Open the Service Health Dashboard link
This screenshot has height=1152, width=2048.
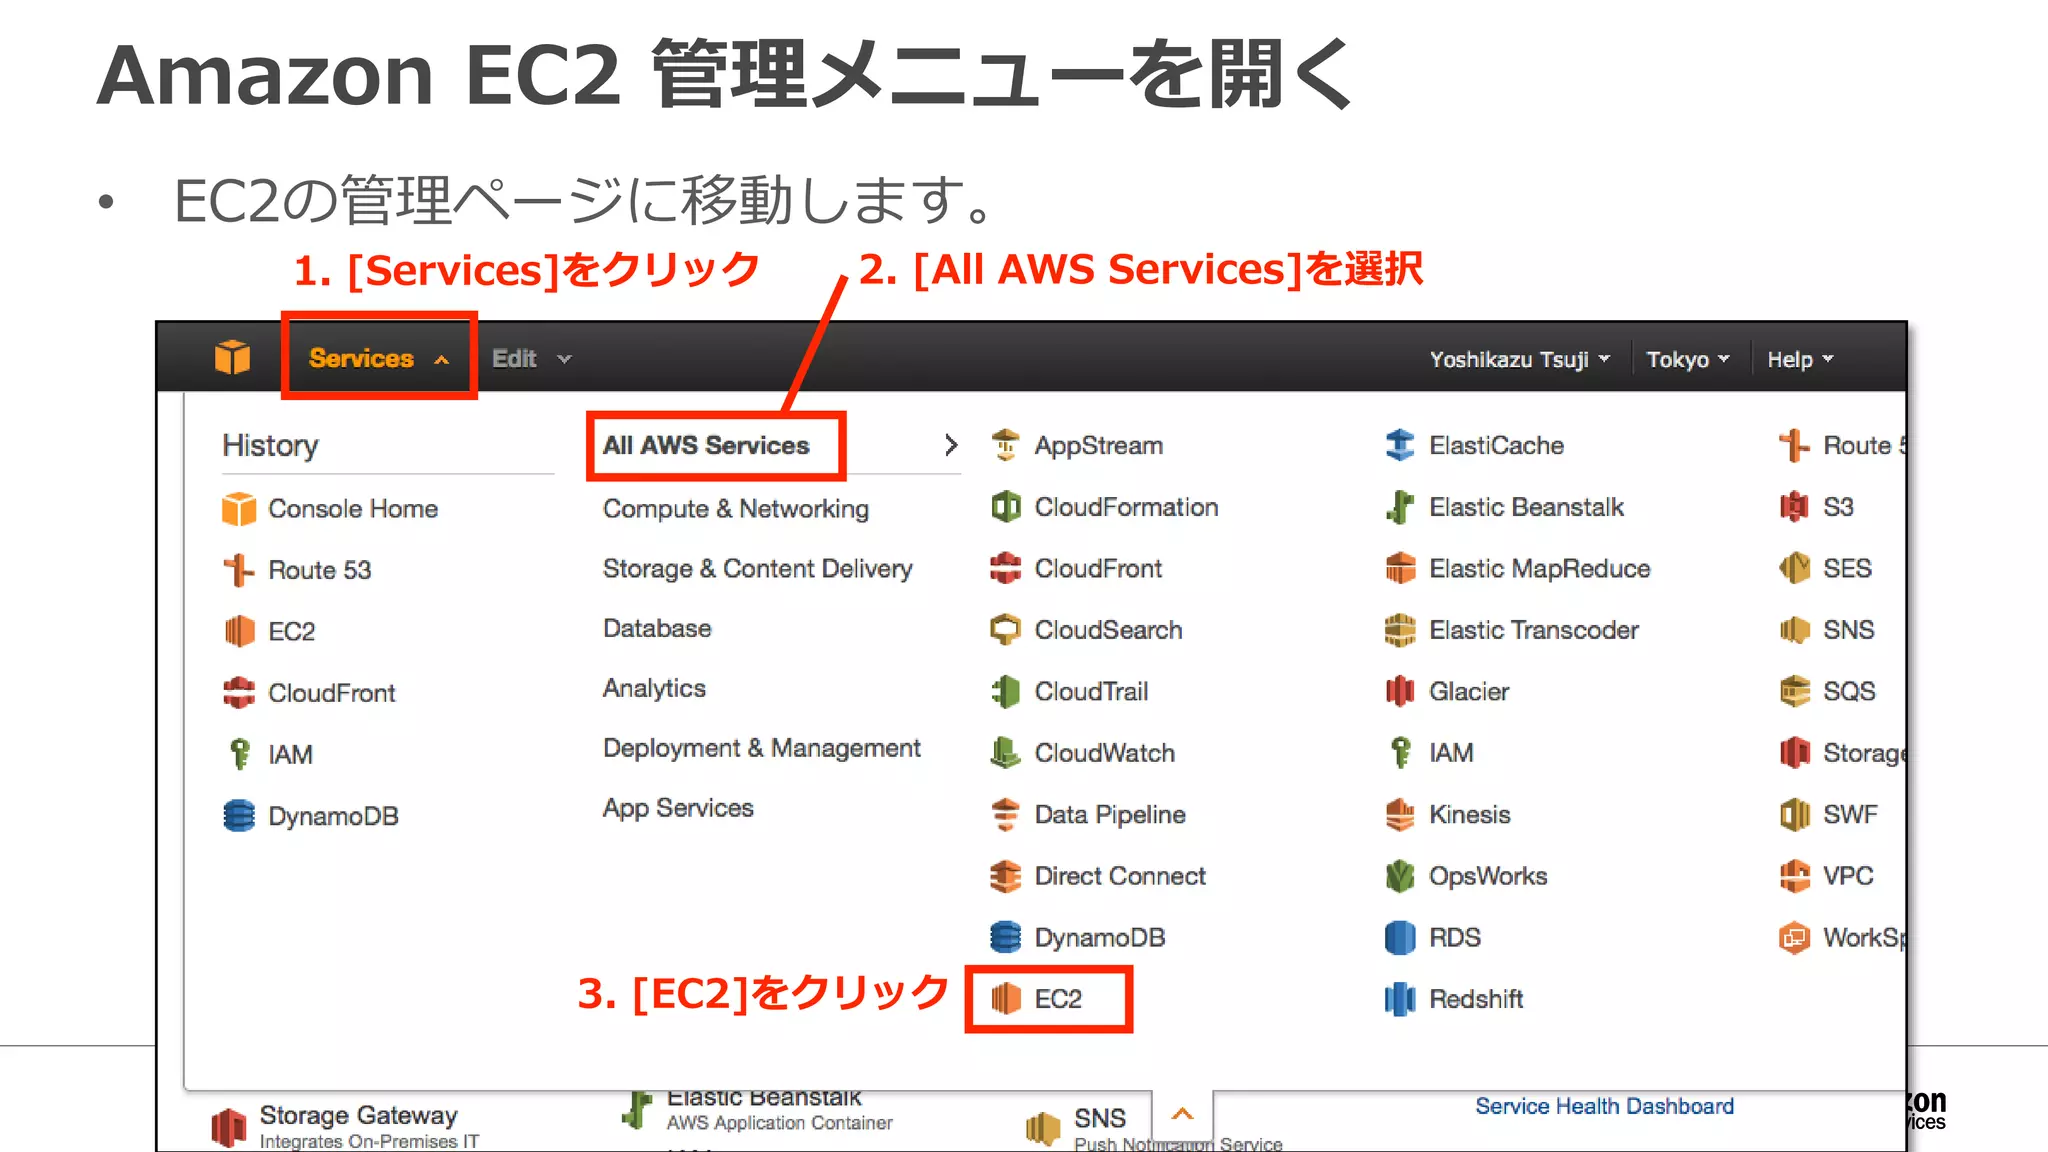1604,1106
